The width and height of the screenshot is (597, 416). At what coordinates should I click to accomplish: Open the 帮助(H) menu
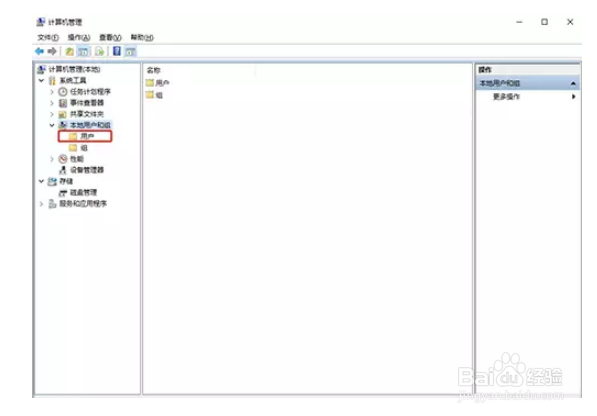[x=142, y=37]
